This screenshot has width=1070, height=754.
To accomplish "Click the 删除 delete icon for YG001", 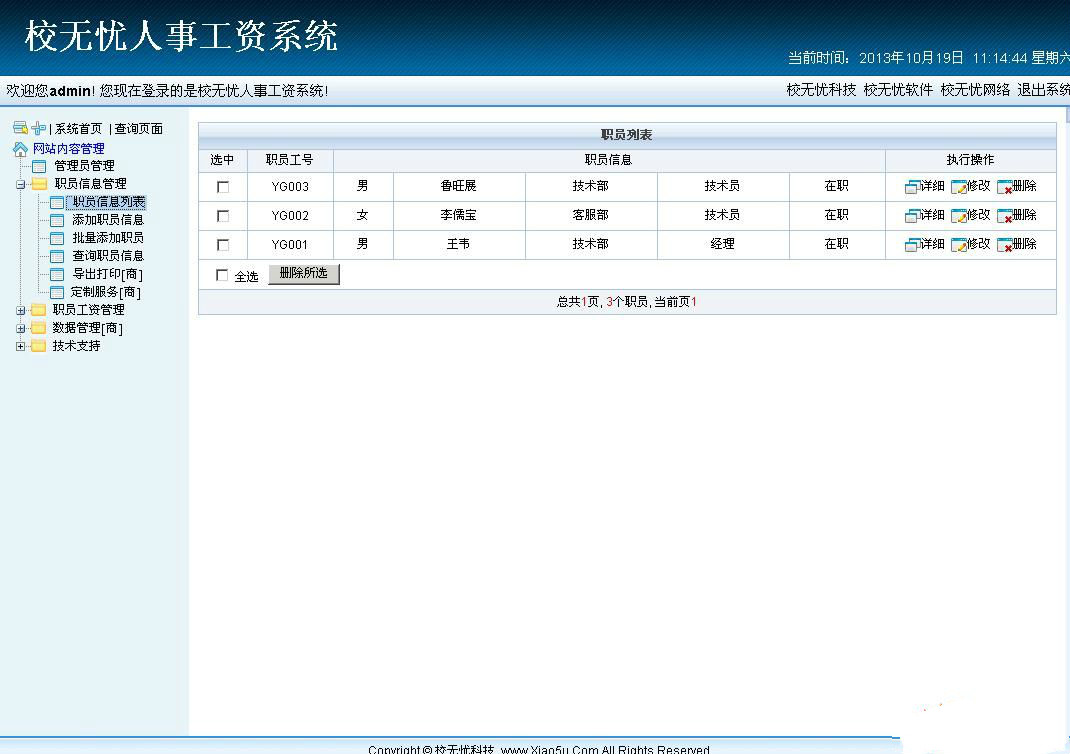I will (1004, 245).
